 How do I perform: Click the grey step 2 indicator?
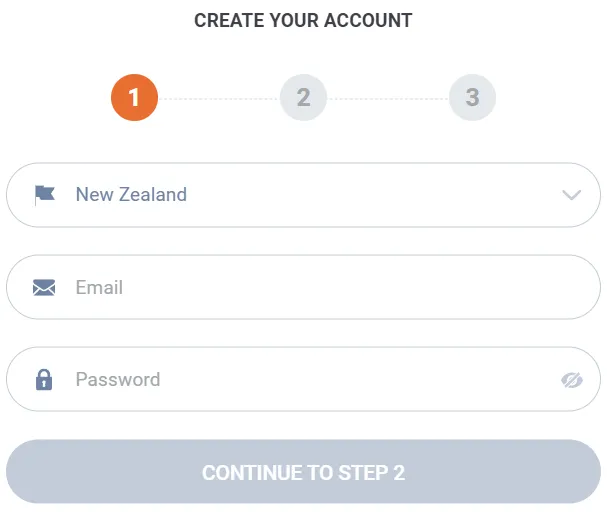tap(303, 98)
